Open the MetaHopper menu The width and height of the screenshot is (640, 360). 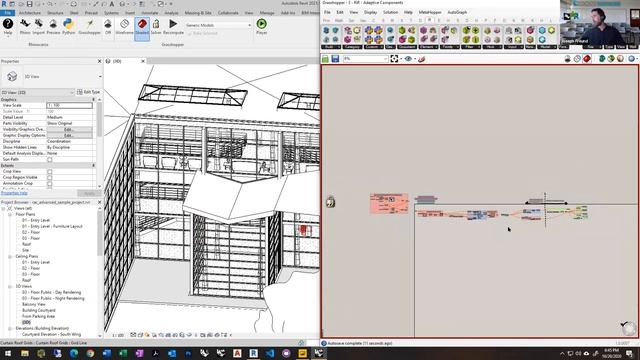[x=430, y=12]
